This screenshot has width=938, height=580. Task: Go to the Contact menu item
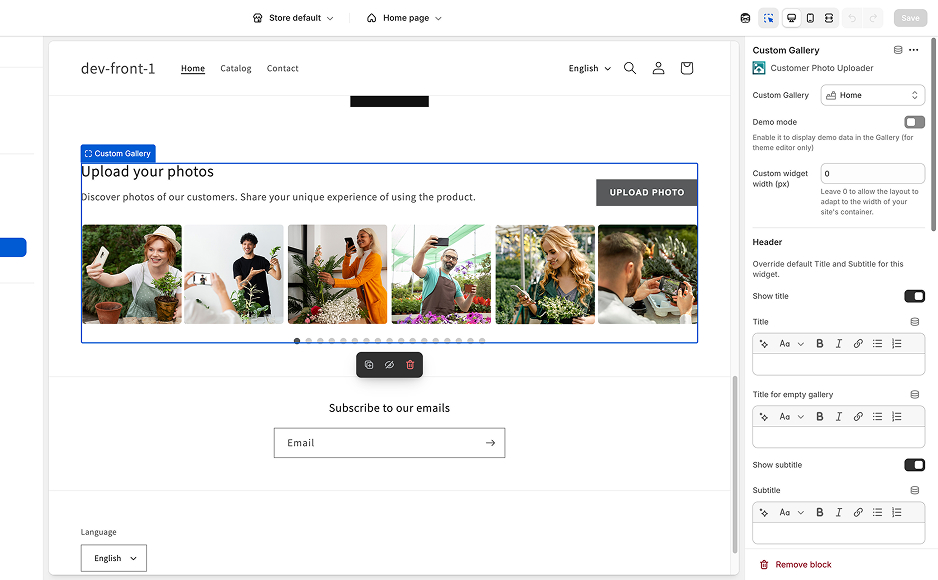[282, 68]
